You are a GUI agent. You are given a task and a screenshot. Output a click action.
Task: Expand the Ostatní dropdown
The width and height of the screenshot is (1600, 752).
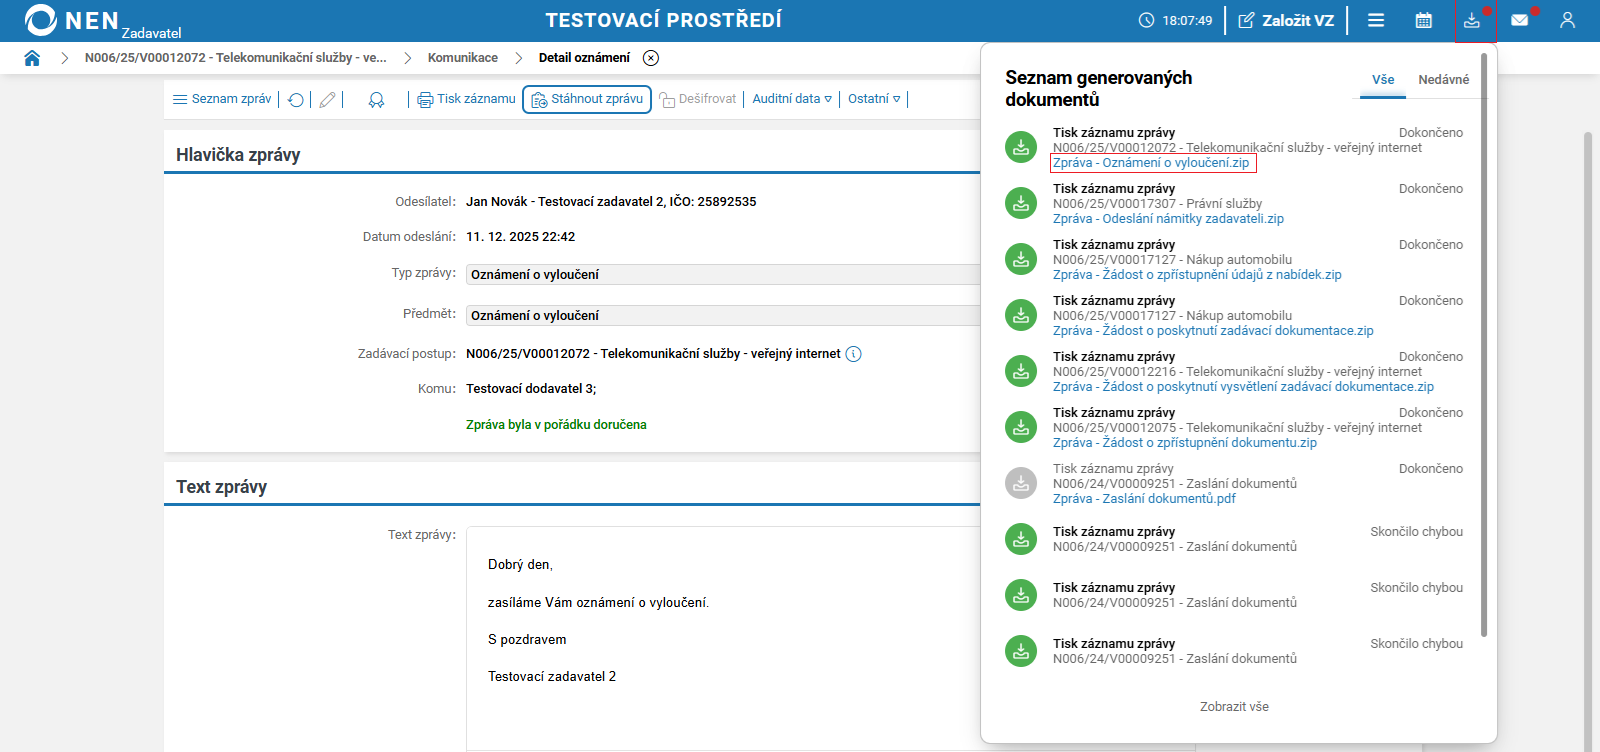click(x=874, y=99)
